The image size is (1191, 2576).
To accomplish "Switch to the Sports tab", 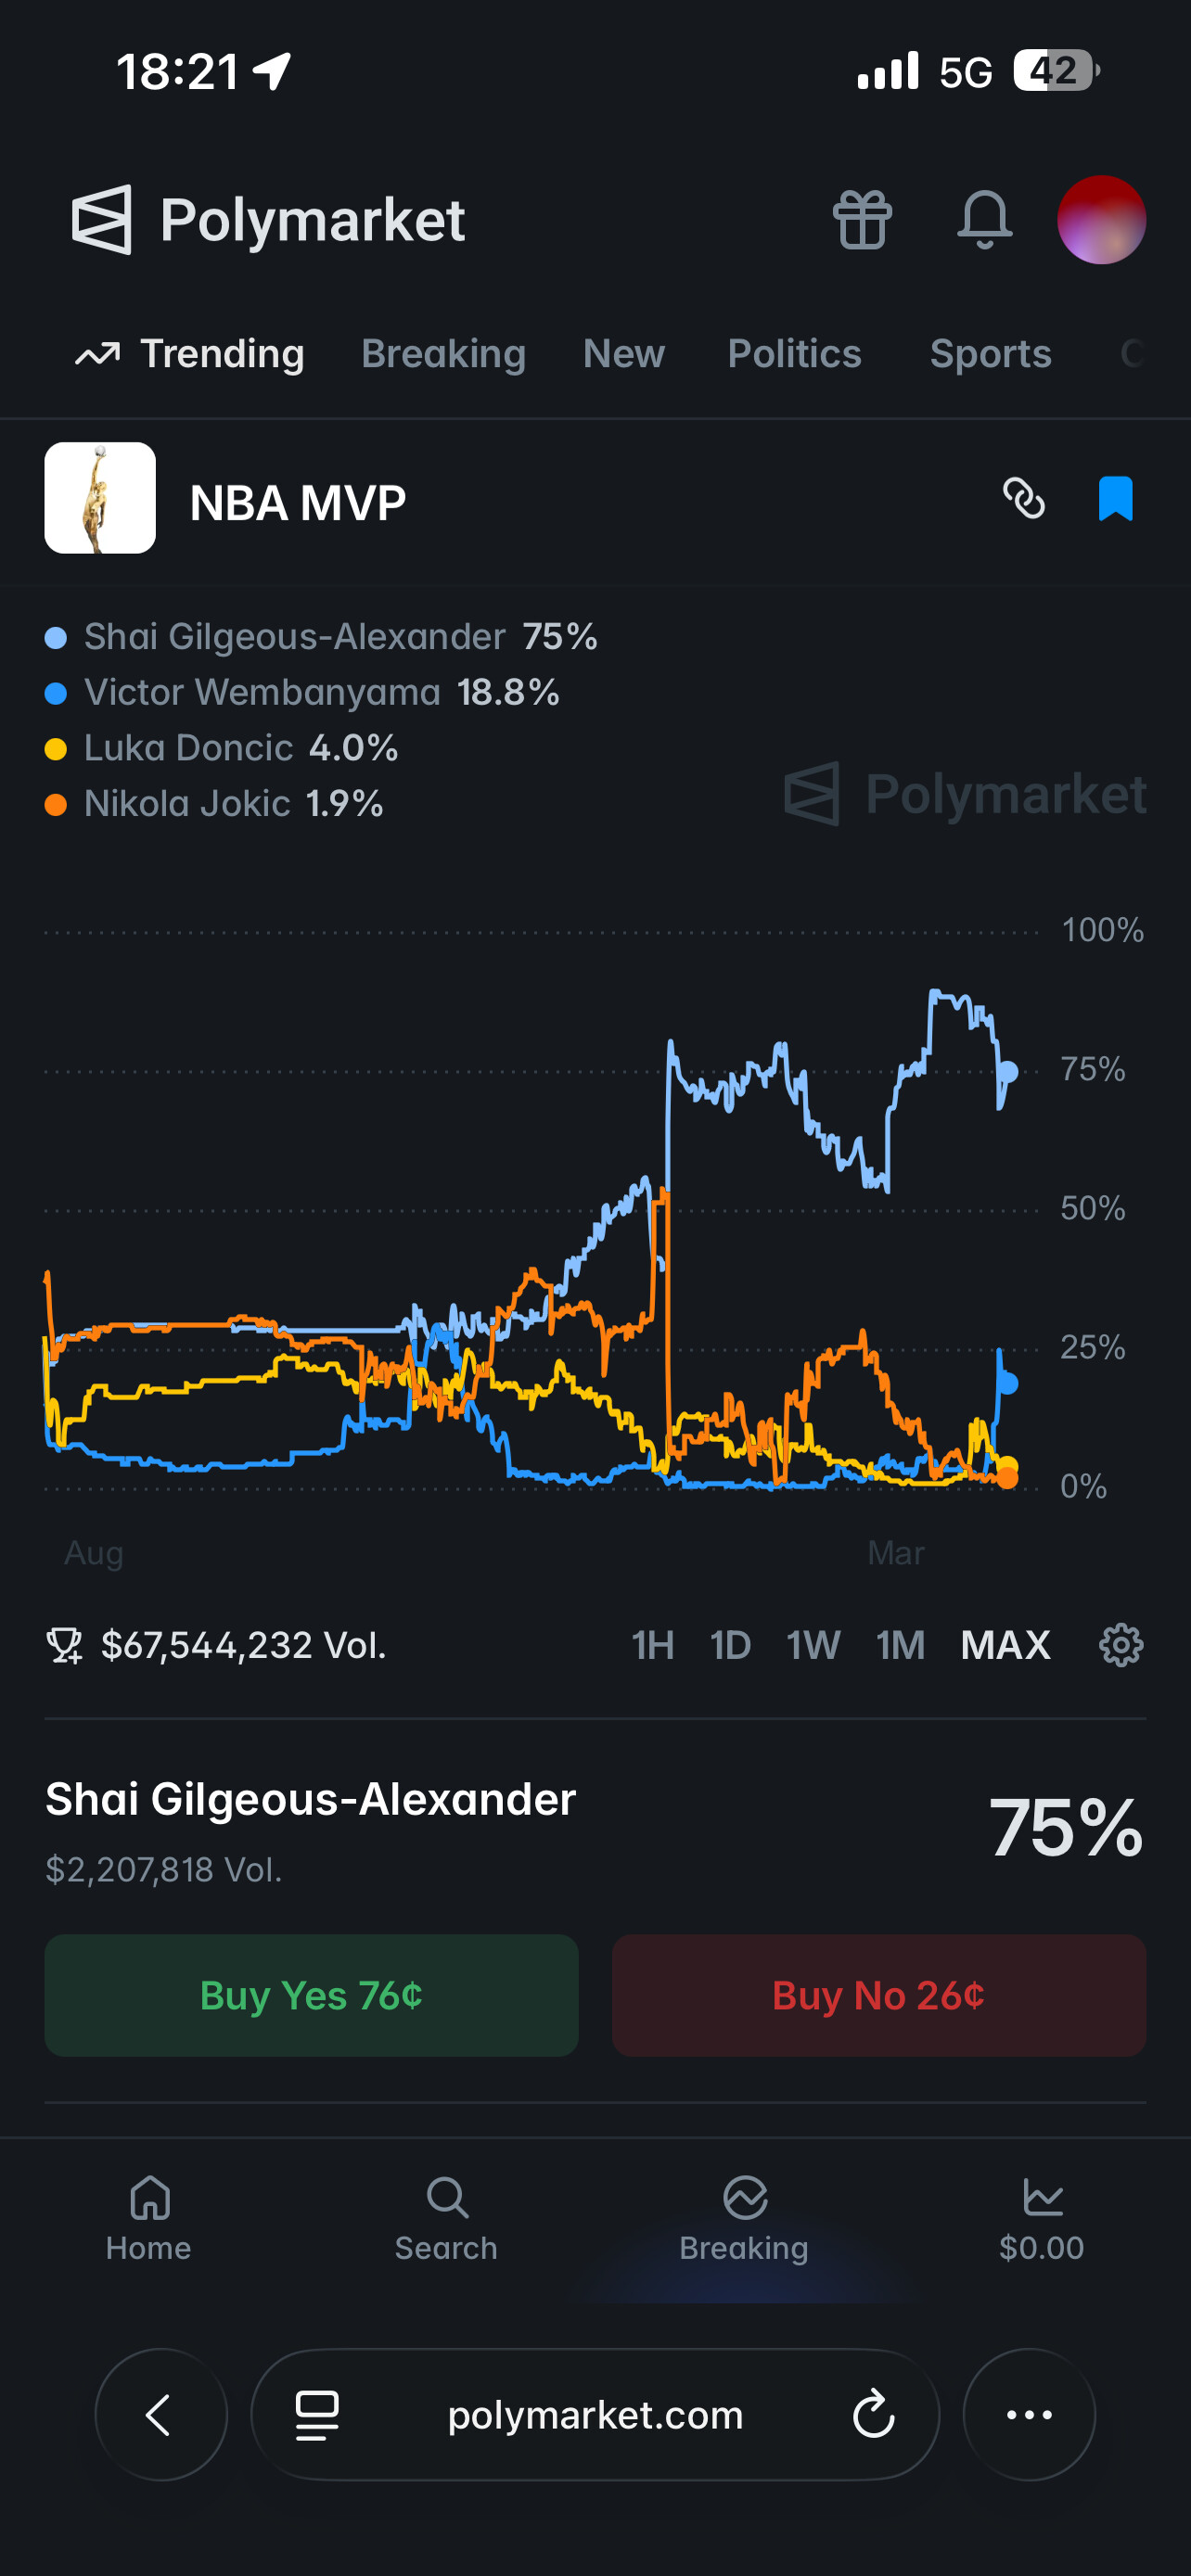I will tap(990, 354).
